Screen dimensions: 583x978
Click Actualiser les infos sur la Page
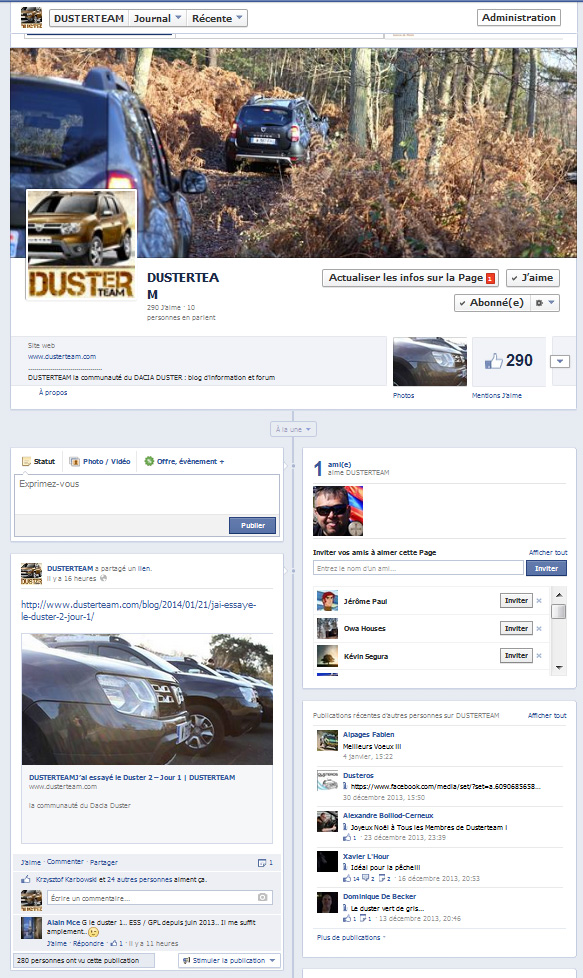click(410, 278)
